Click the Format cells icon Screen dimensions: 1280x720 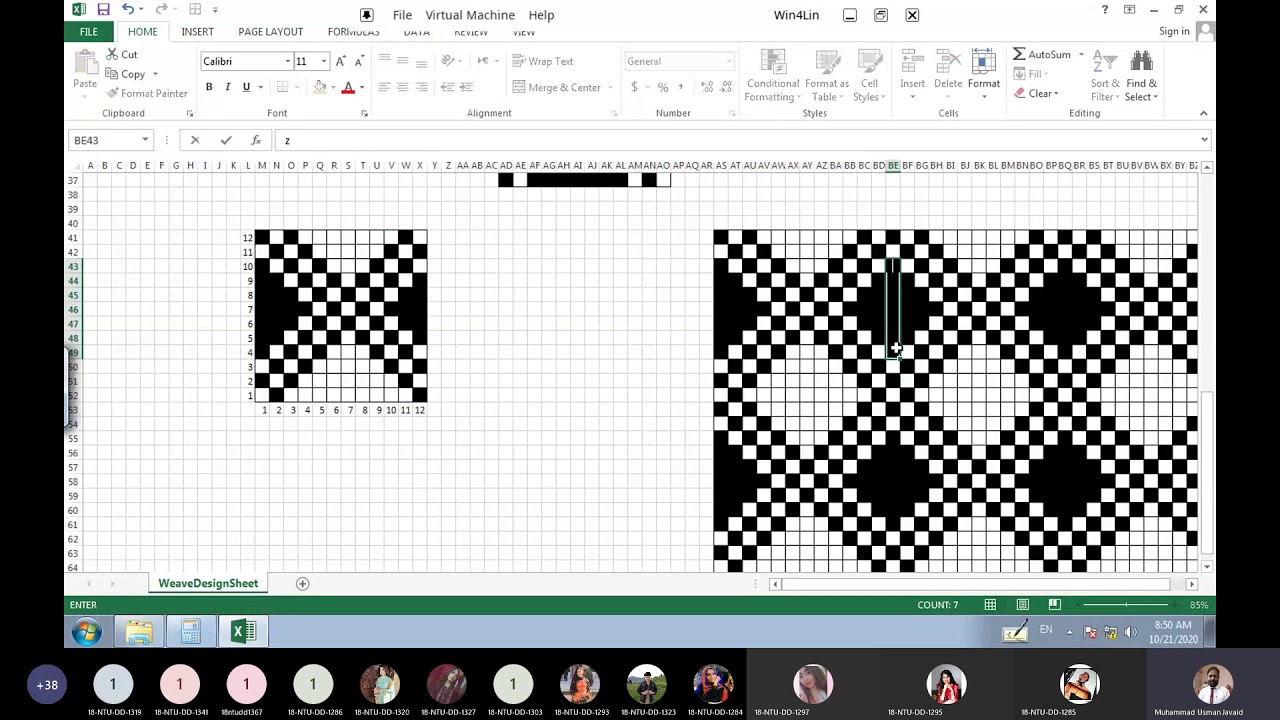983,62
